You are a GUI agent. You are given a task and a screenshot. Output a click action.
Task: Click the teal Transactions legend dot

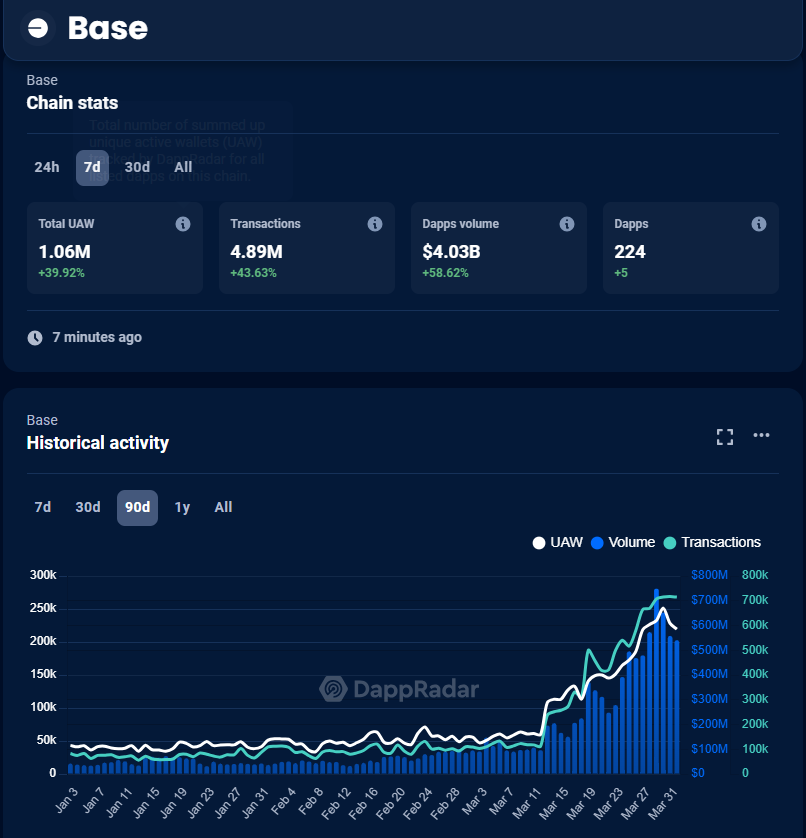(670, 543)
